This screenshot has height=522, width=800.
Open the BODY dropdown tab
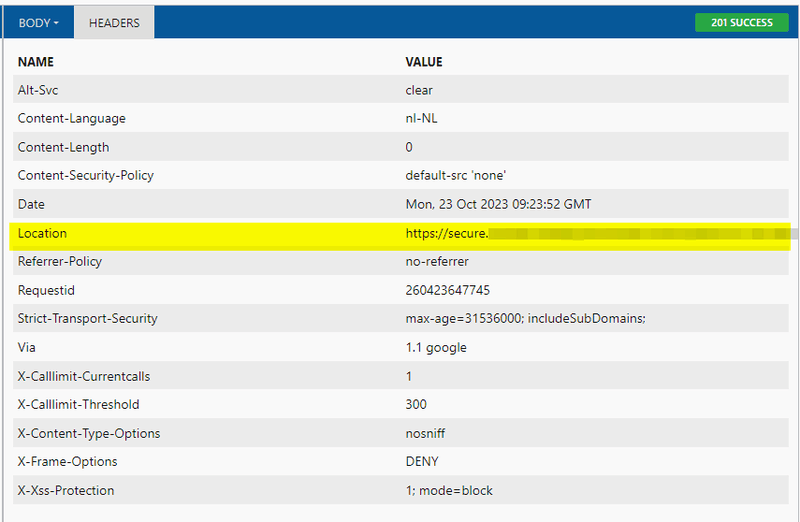pos(39,23)
